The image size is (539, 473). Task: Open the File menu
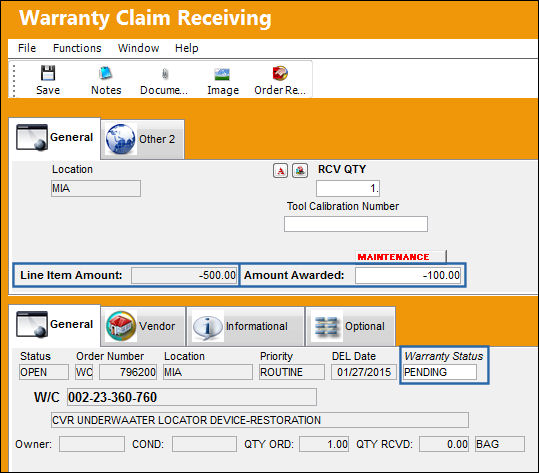(27, 48)
